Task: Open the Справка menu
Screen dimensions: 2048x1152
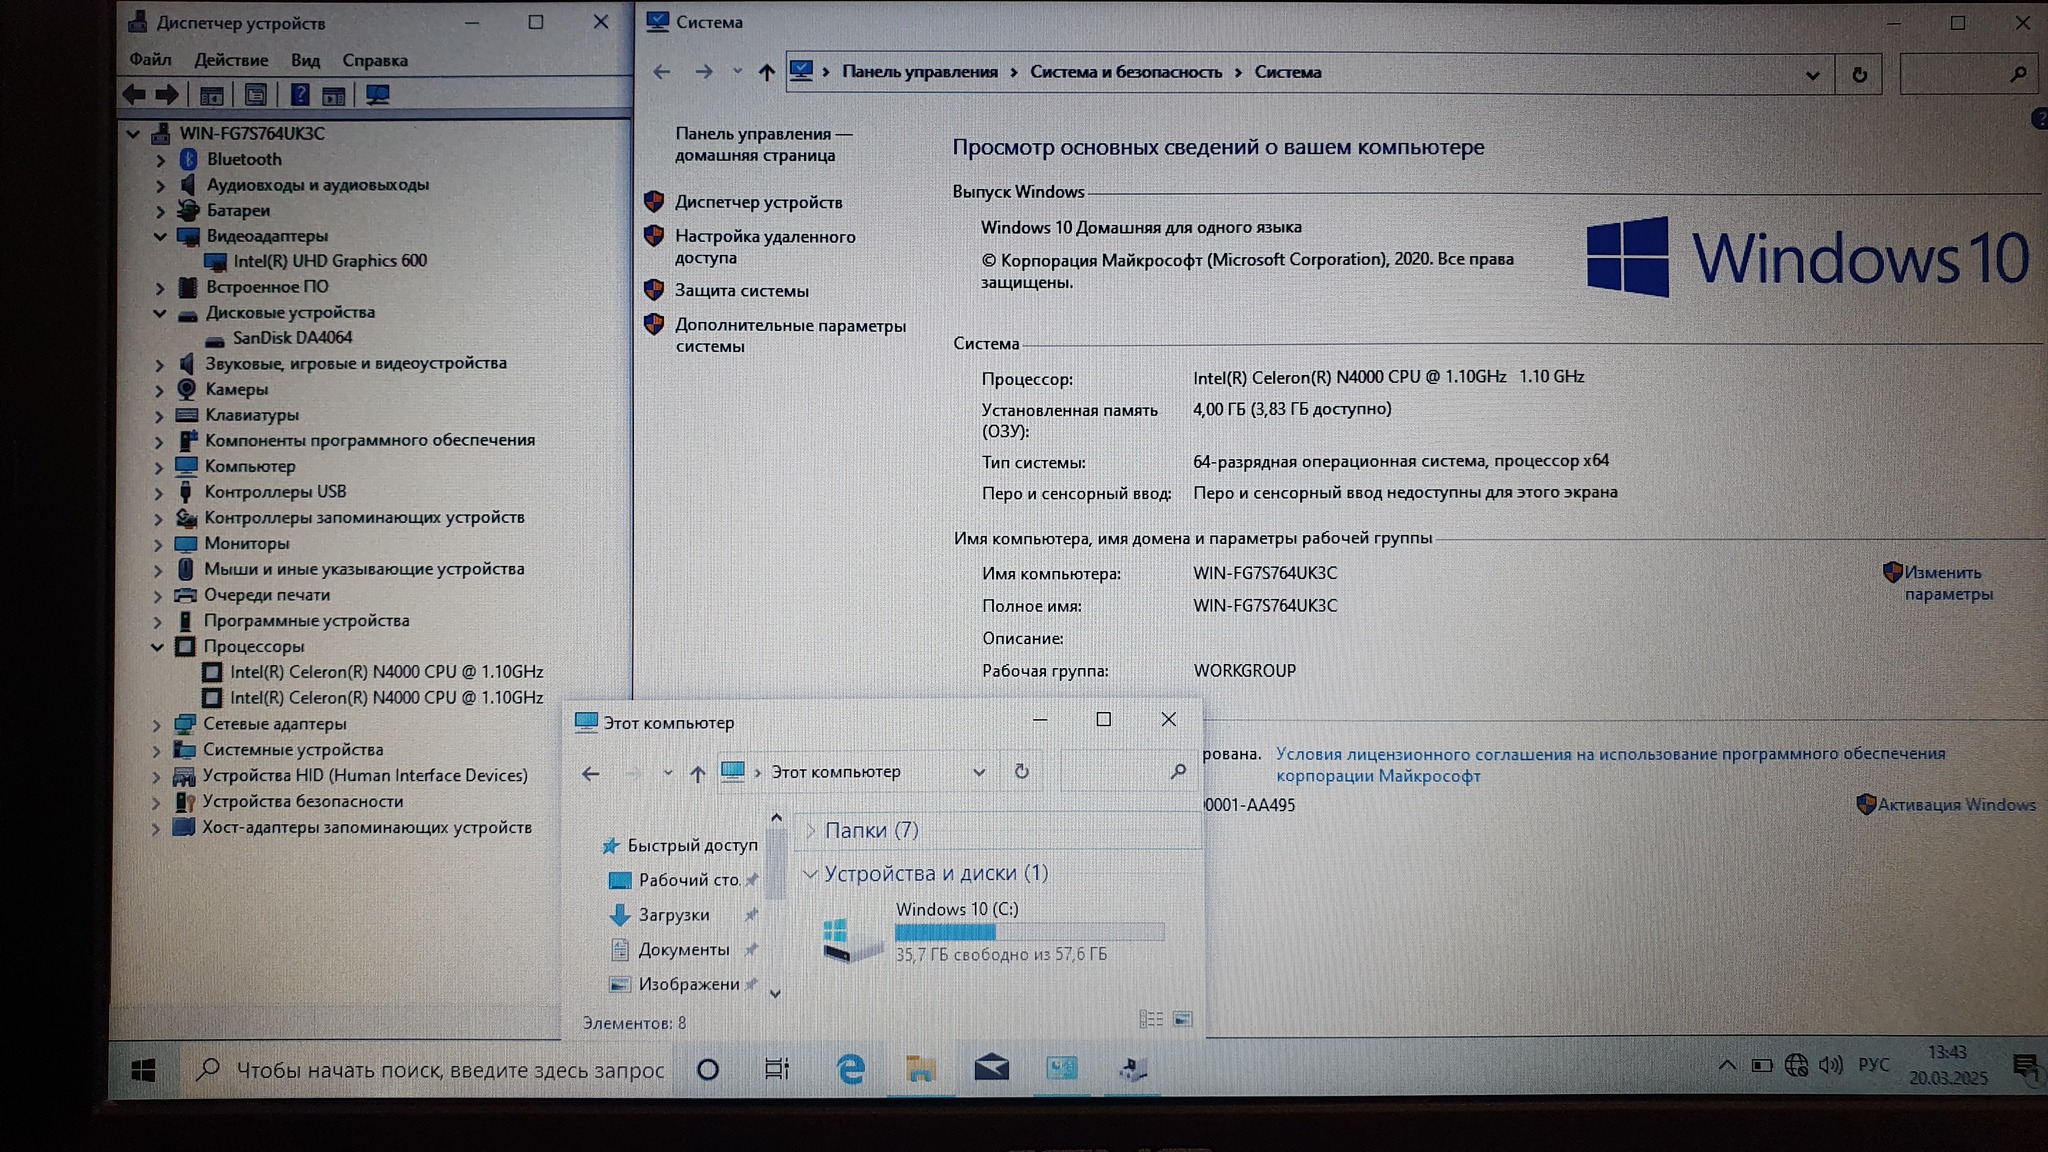Action: tap(374, 60)
